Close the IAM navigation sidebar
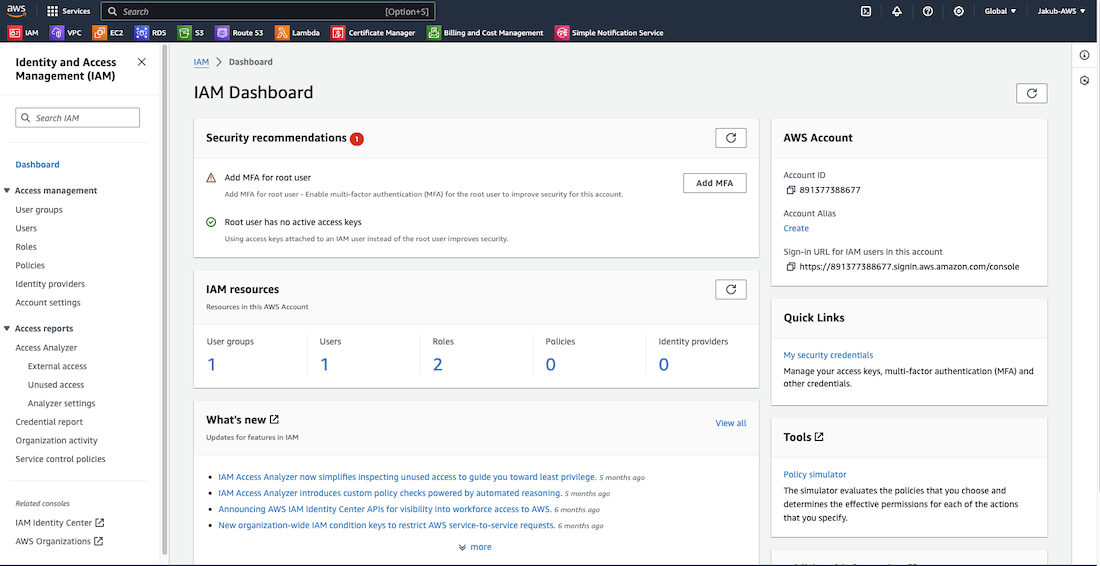This screenshot has width=1100, height=566. point(142,62)
